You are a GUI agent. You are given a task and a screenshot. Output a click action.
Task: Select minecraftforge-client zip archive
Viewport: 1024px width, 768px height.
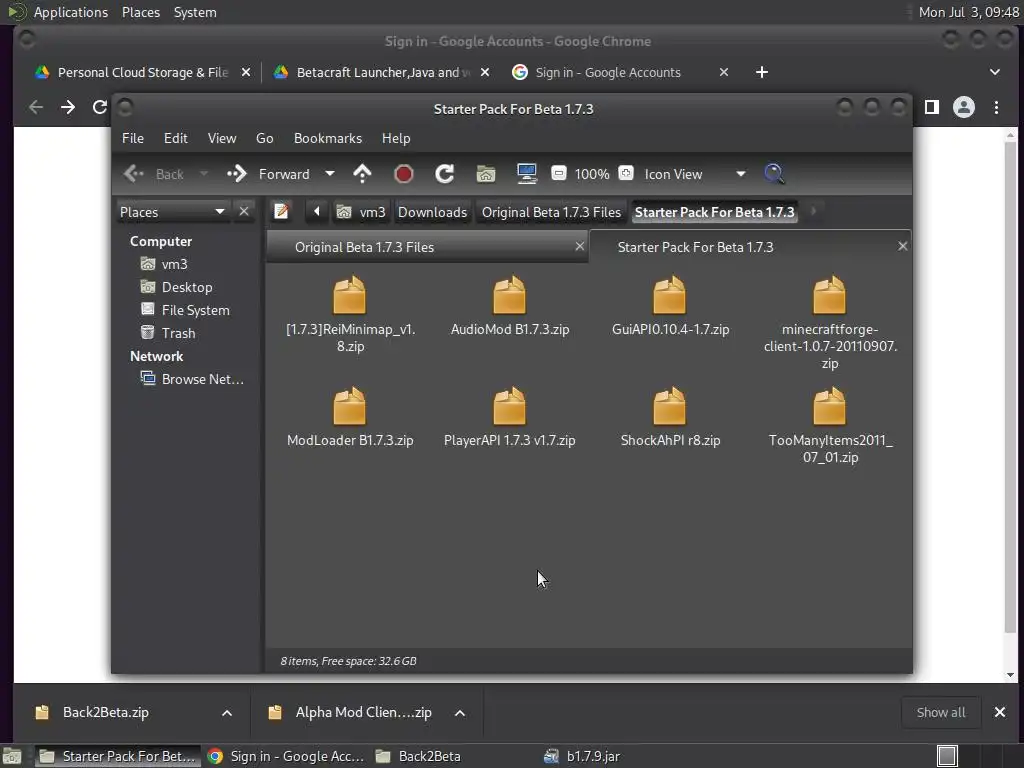(829, 295)
